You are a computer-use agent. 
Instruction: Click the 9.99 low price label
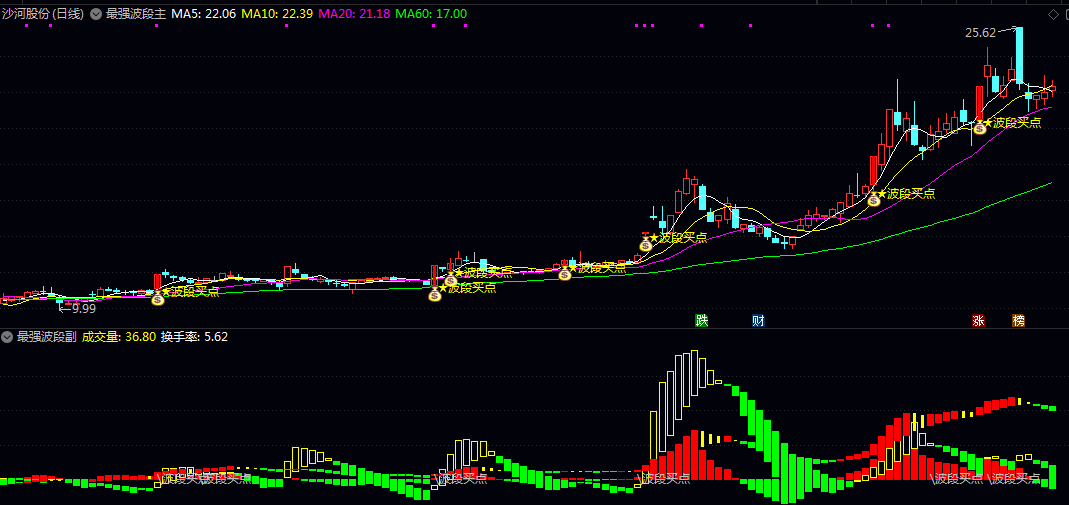coord(83,308)
